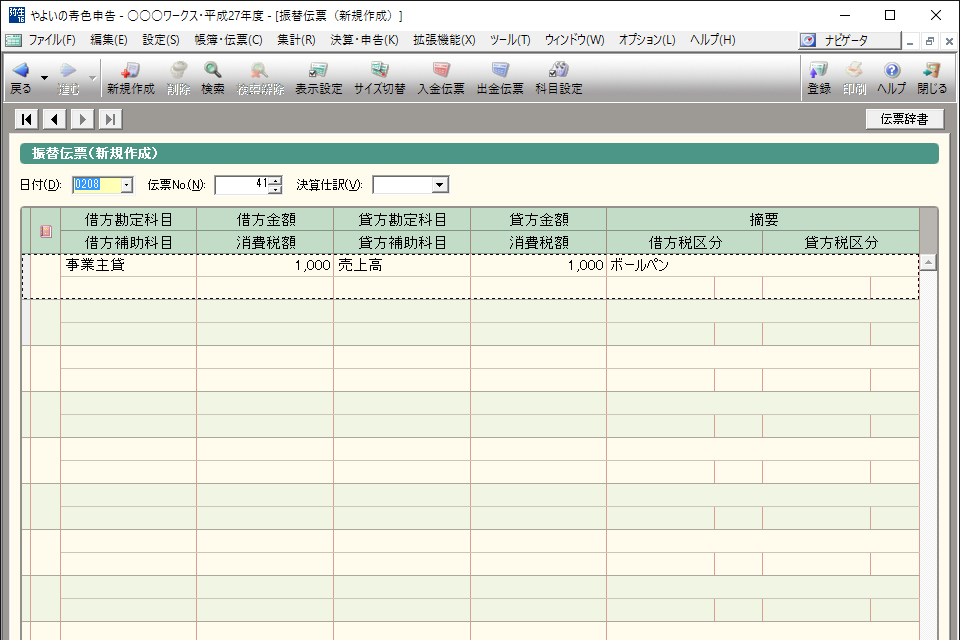Select the debit amount 1,000 cell

pyautogui.click(x=265, y=265)
